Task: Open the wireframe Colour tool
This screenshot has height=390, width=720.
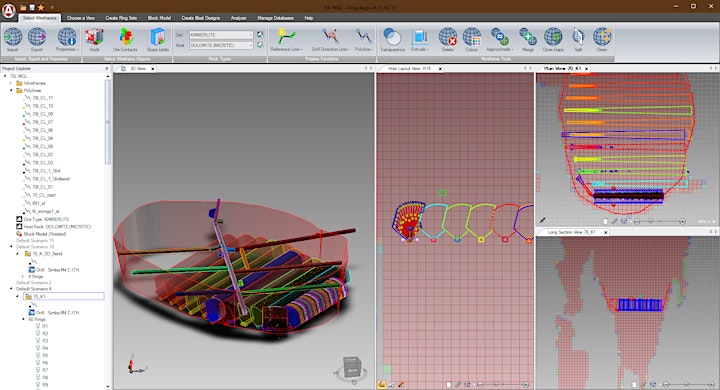Action: pos(472,37)
